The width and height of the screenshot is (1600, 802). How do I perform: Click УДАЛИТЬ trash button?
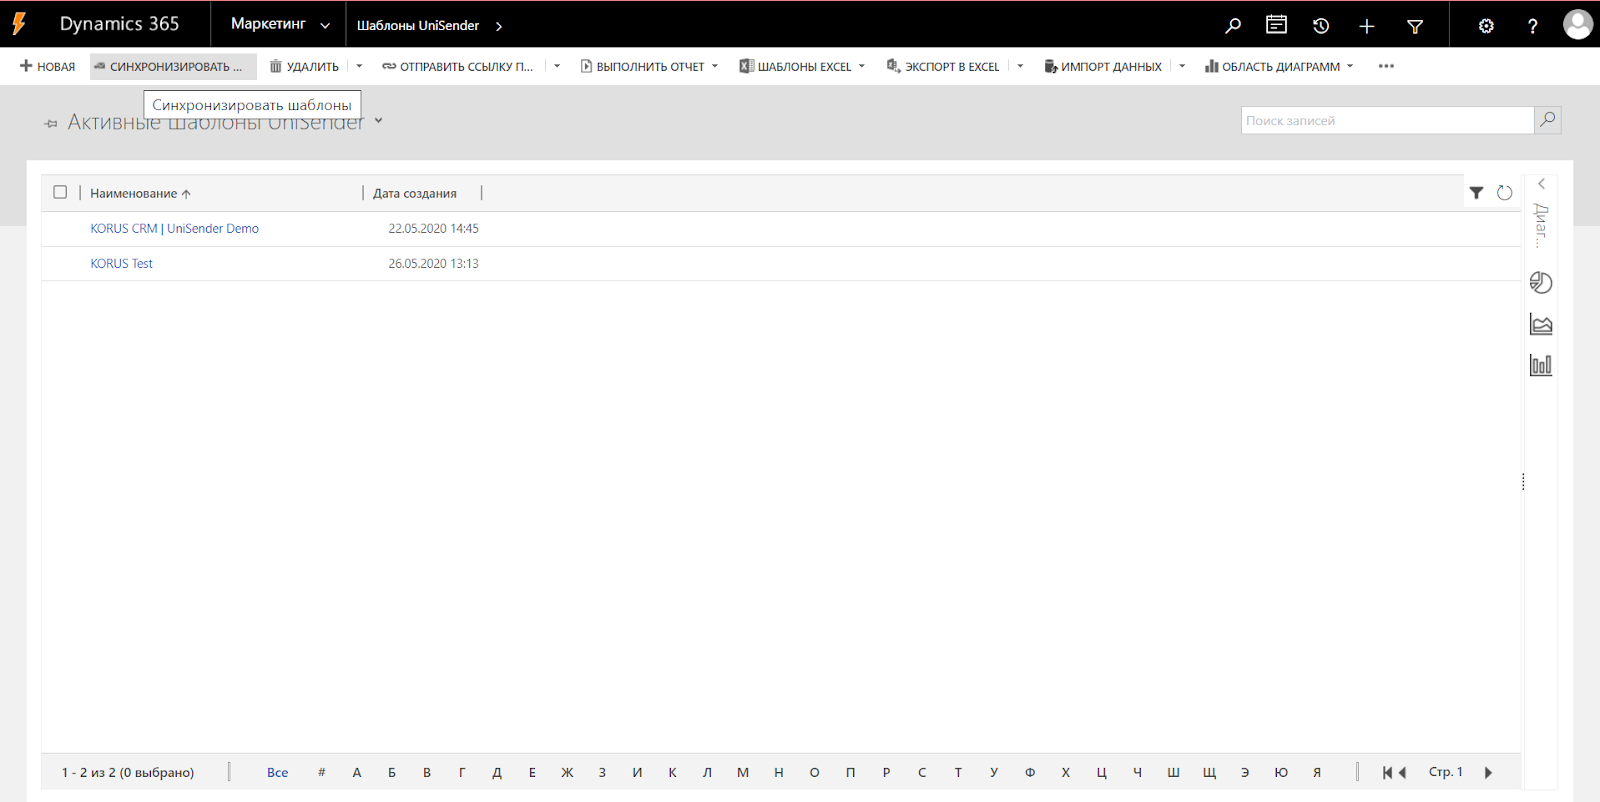tap(305, 66)
